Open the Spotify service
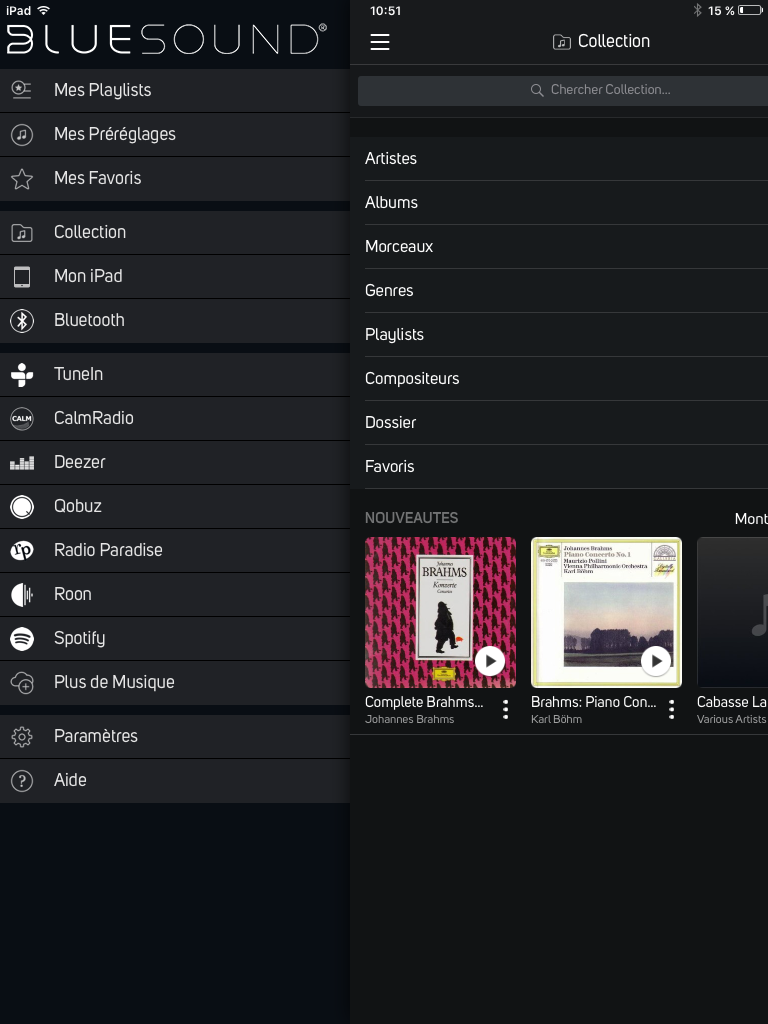The width and height of the screenshot is (768, 1024). [175, 639]
